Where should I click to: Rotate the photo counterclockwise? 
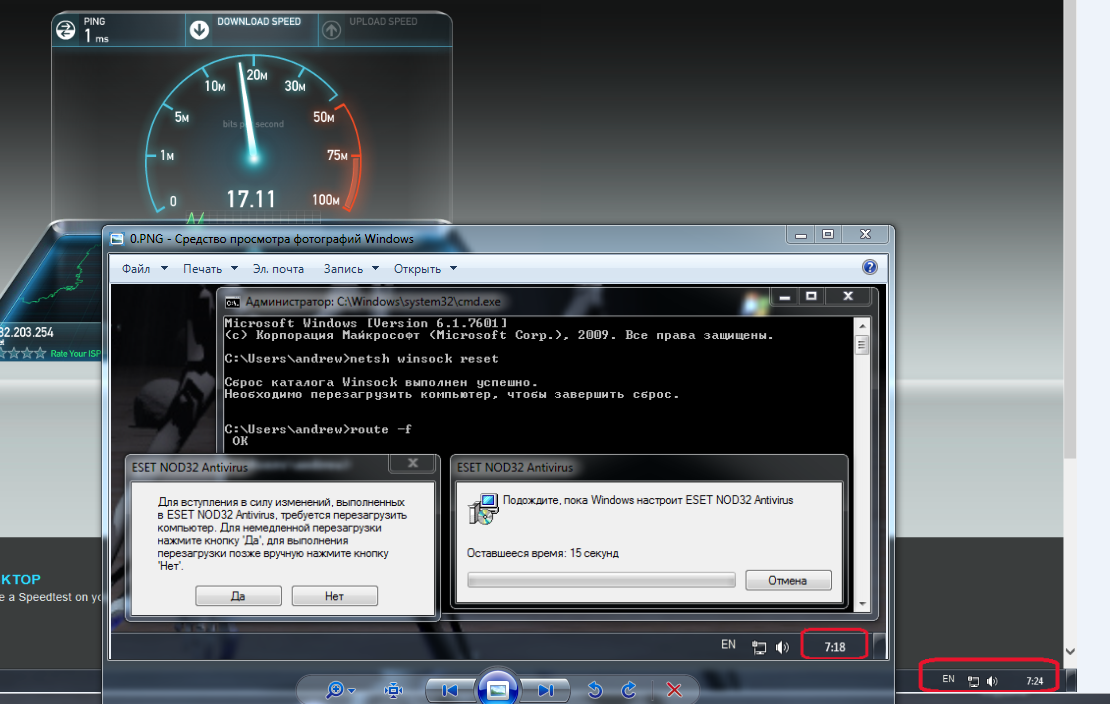(x=595, y=690)
